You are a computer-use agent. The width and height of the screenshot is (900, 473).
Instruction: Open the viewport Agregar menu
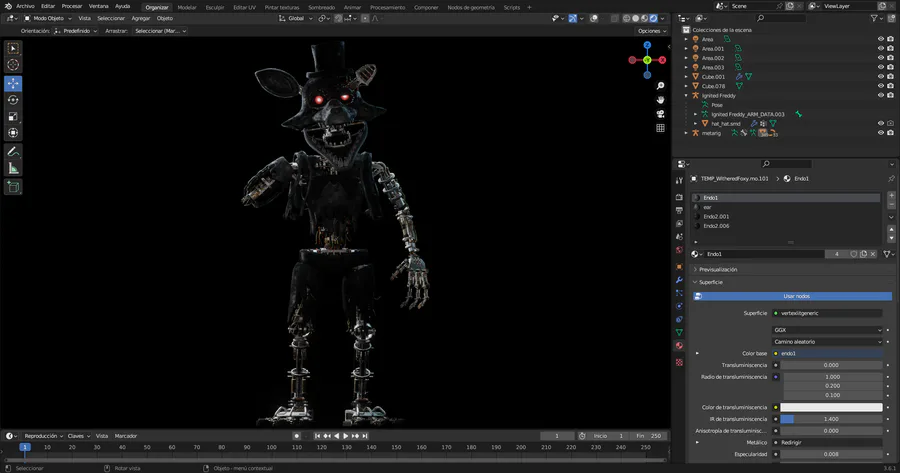(141, 18)
